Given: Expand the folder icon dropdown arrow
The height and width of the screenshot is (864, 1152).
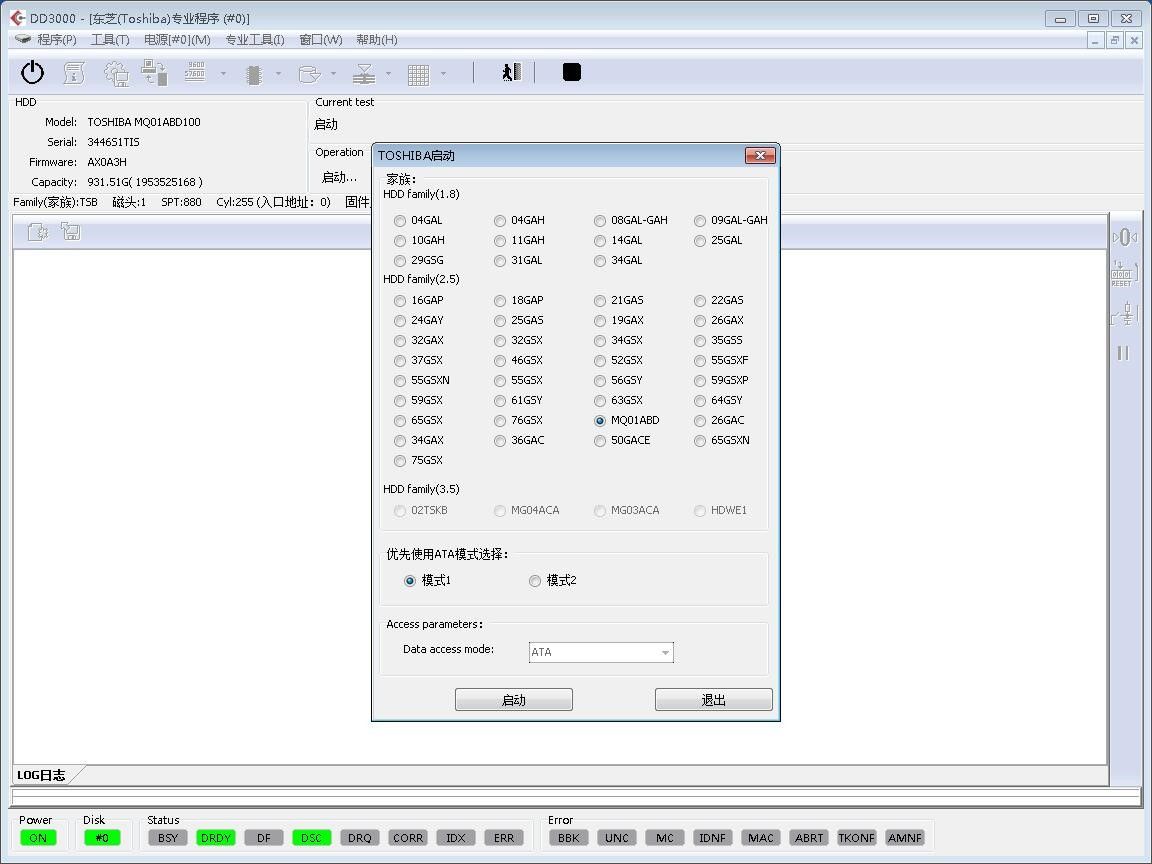Looking at the screenshot, I should click(x=333, y=73).
